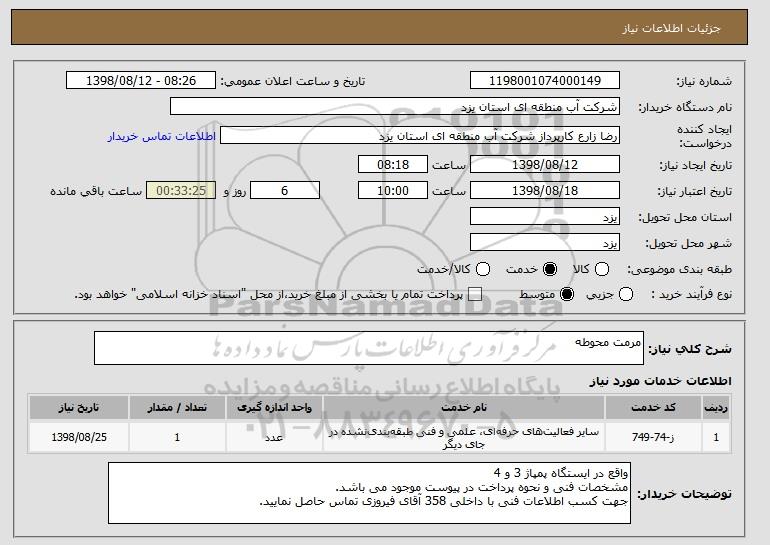The height and width of the screenshot is (545, 770).
Task: Click the delivery province field یزد
Action: 545,217
